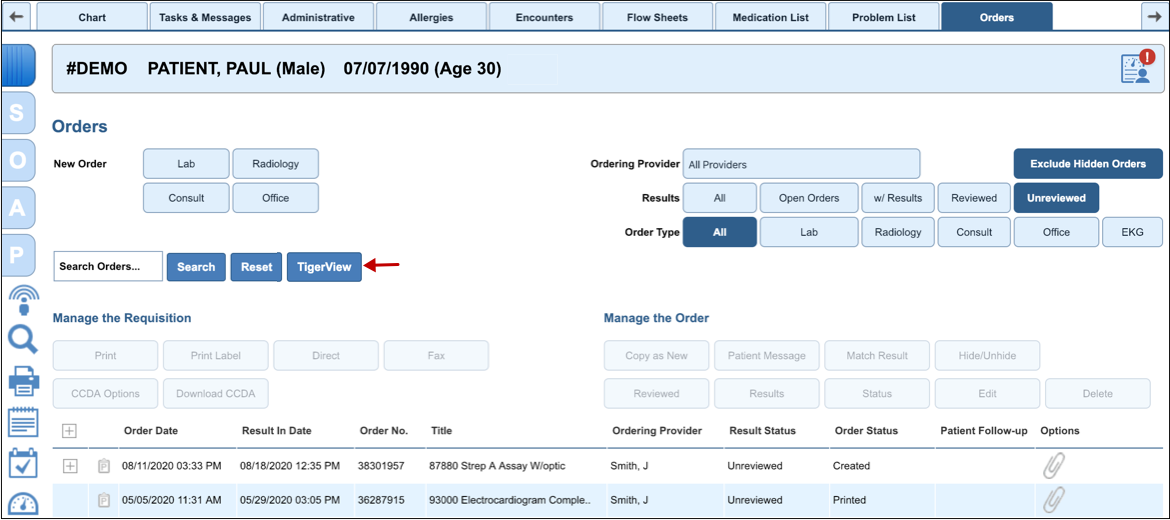Select order type Radiology filter
Image resolution: width=1170 pixels, height=520 pixels.
pos(898,232)
